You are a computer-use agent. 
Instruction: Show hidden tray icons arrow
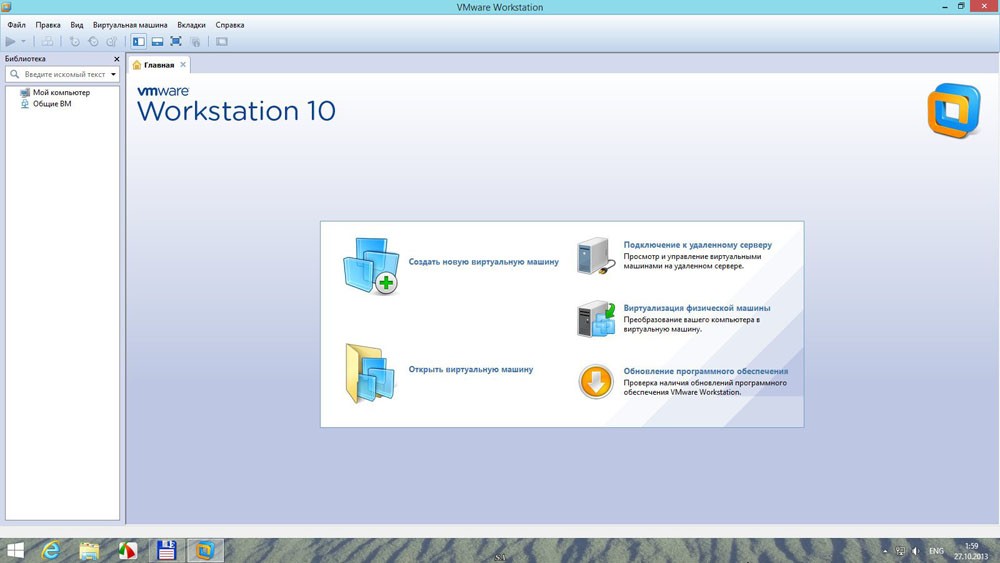click(885, 551)
